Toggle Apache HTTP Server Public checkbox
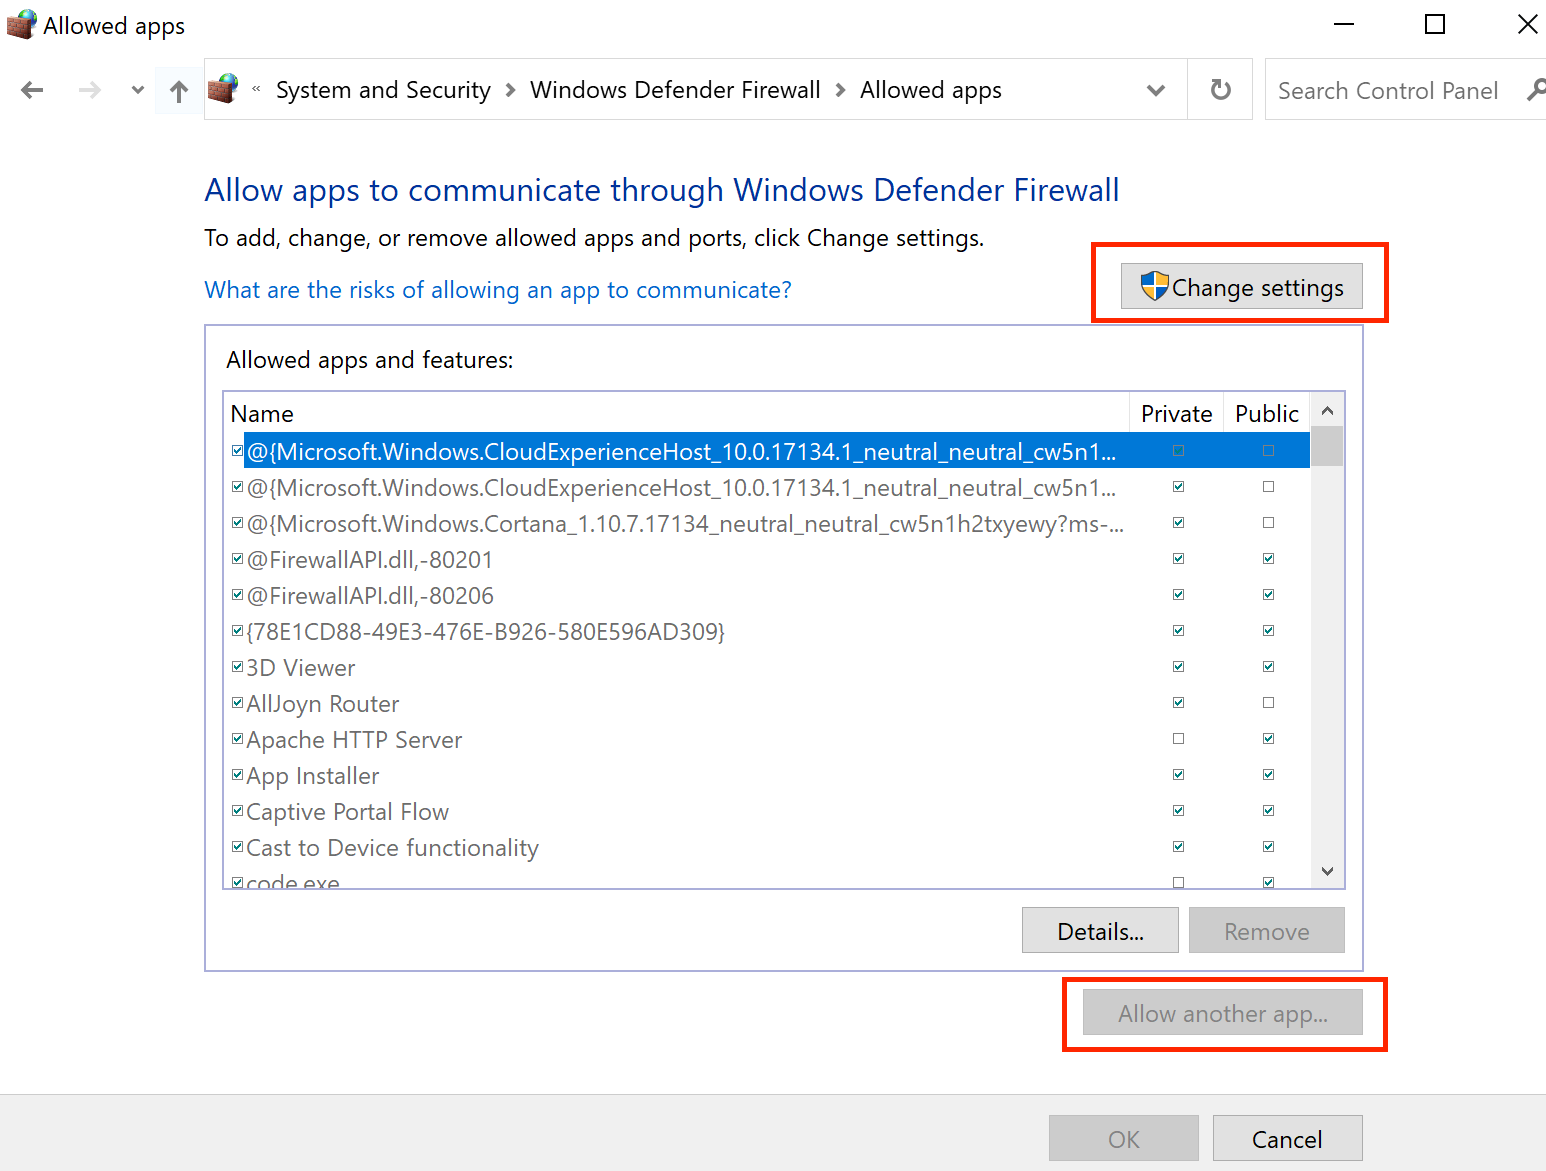The width and height of the screenshot is (1546, 1171). tap(1268, 739)
